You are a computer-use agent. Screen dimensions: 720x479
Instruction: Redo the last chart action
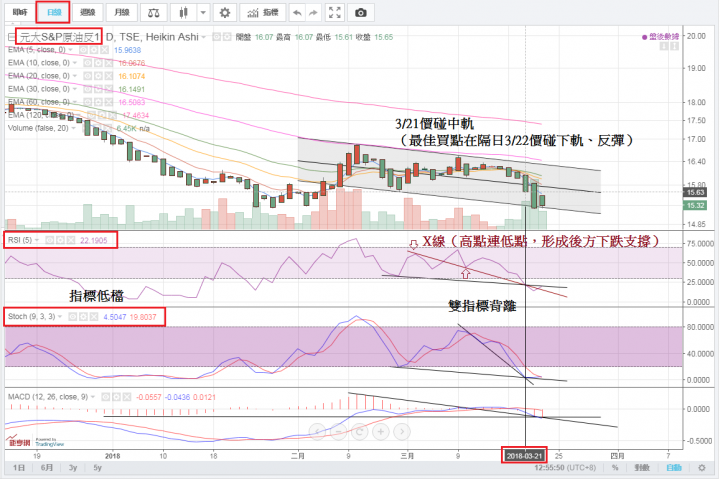314,13
